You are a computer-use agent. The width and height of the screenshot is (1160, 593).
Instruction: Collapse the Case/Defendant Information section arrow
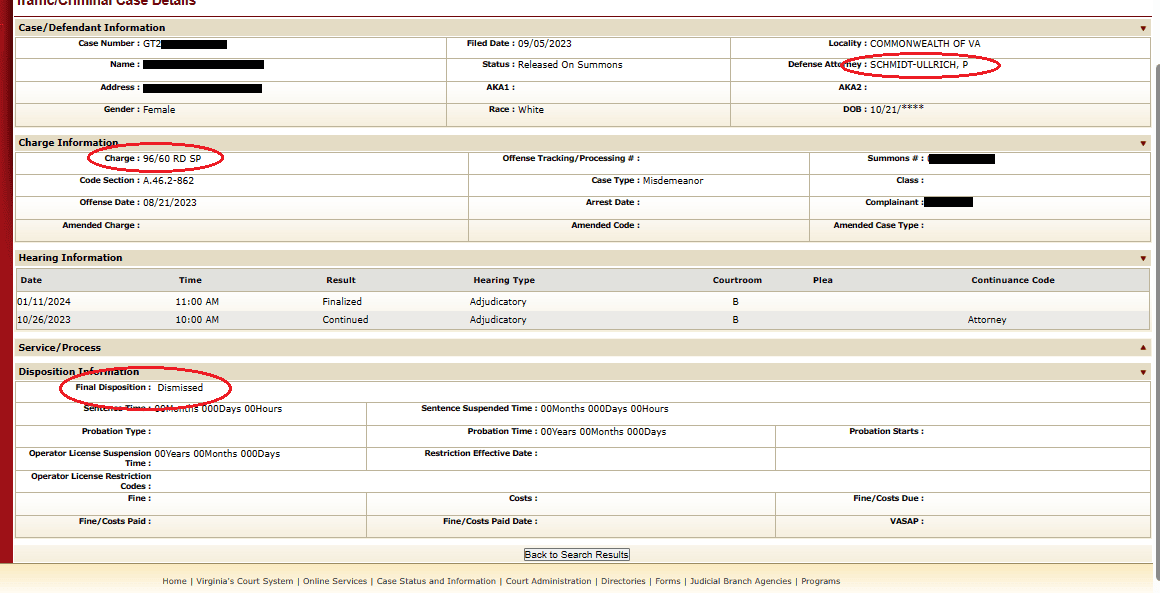[x=1143, y=28]
